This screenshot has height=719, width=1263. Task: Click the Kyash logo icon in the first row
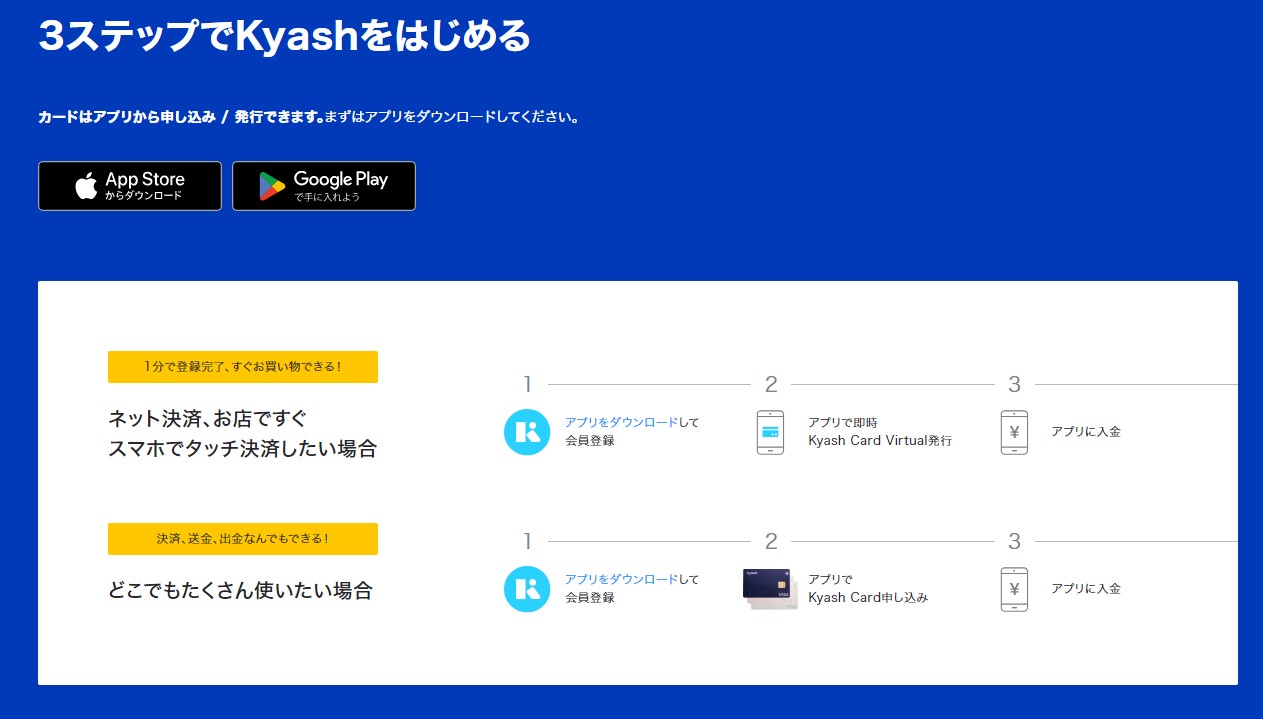[527, 432]
